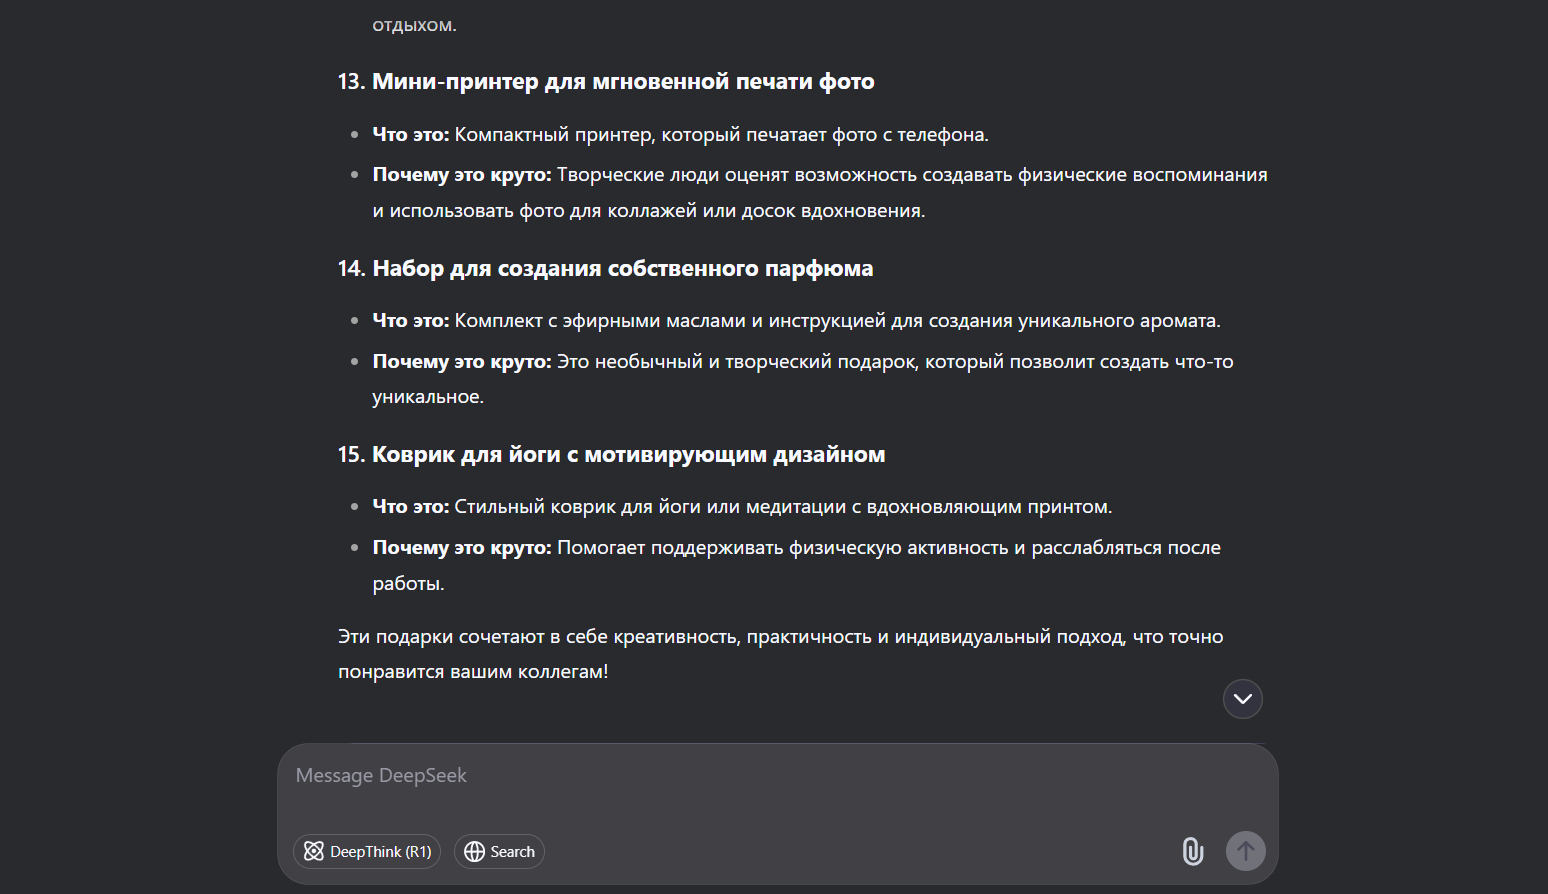Click the atom icon beside DeepThink
The width and height of the screenshot is (1548, 894).
(314, 851)
